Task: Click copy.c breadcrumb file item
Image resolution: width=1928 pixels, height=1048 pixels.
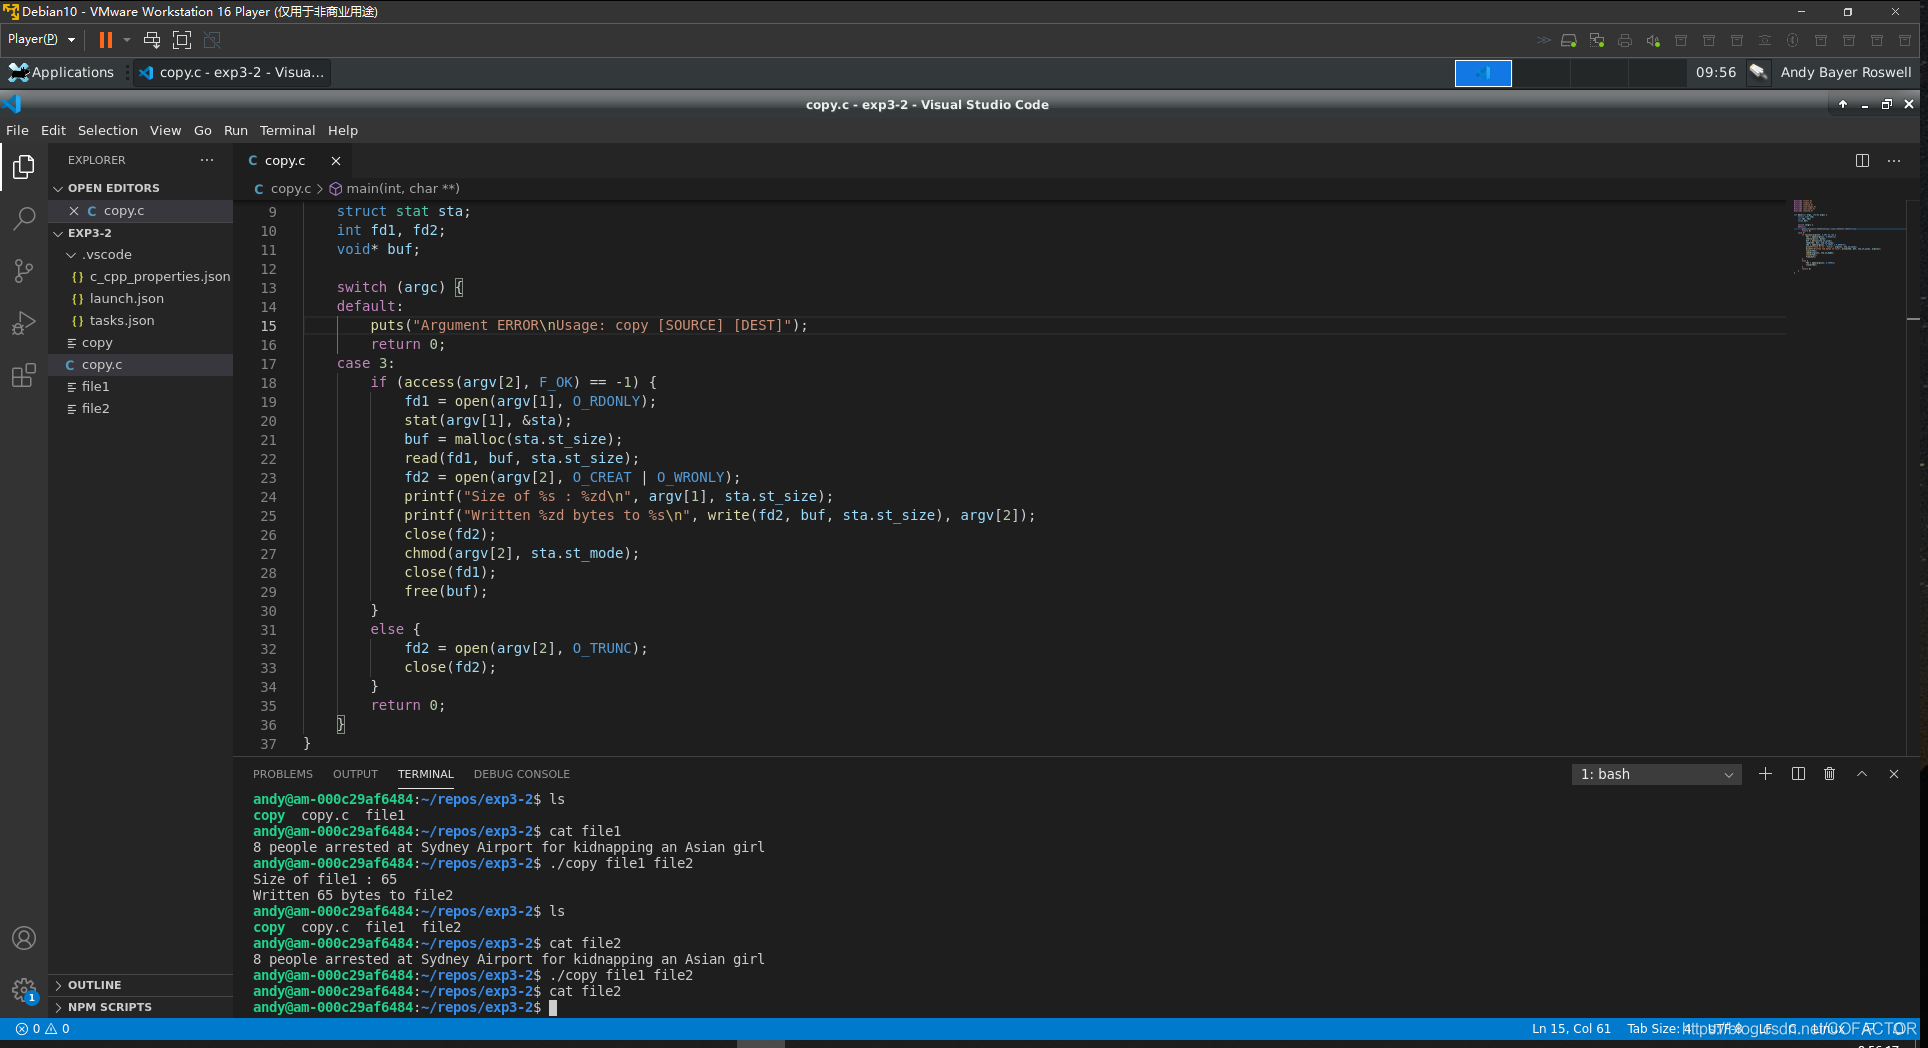Action: pyautogui.click(x=283, y=189)
